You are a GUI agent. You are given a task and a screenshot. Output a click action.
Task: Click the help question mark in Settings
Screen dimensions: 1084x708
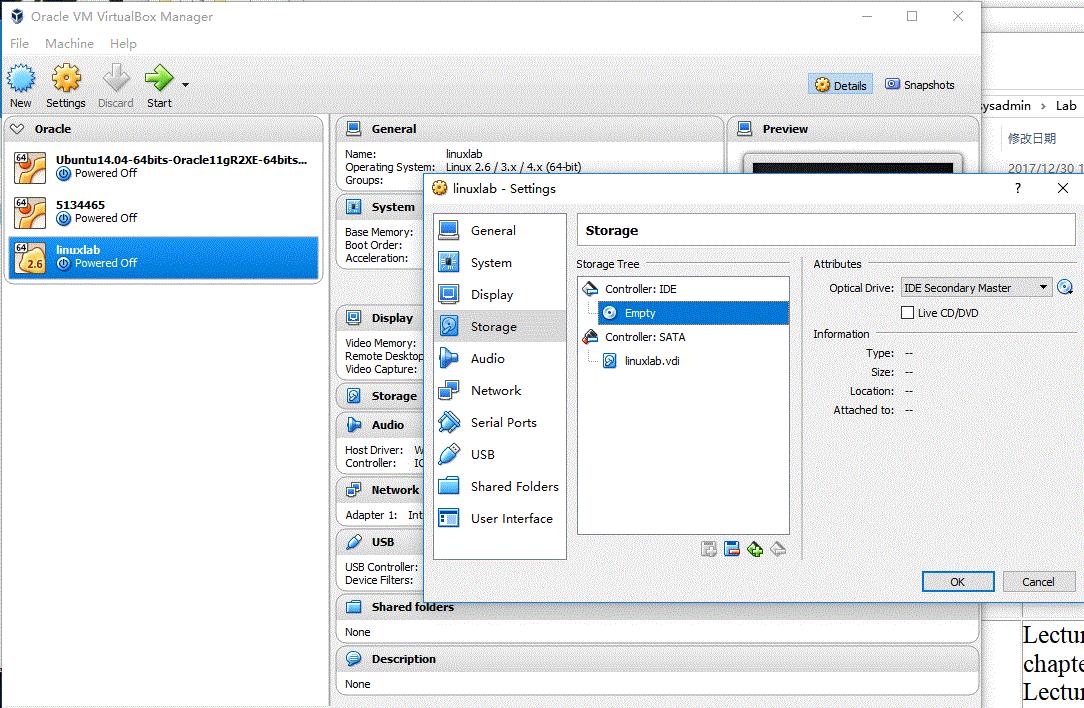pyautogui.click(x=1018, y=188)
